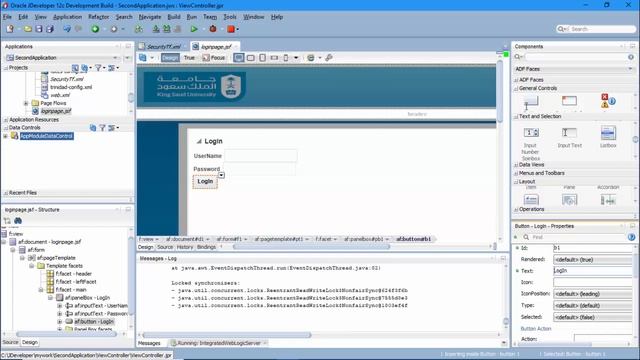Open the IconPosition property dropdown
This screenshot has height=360, width=640.
pyautogui.click(x=593, y=294)
